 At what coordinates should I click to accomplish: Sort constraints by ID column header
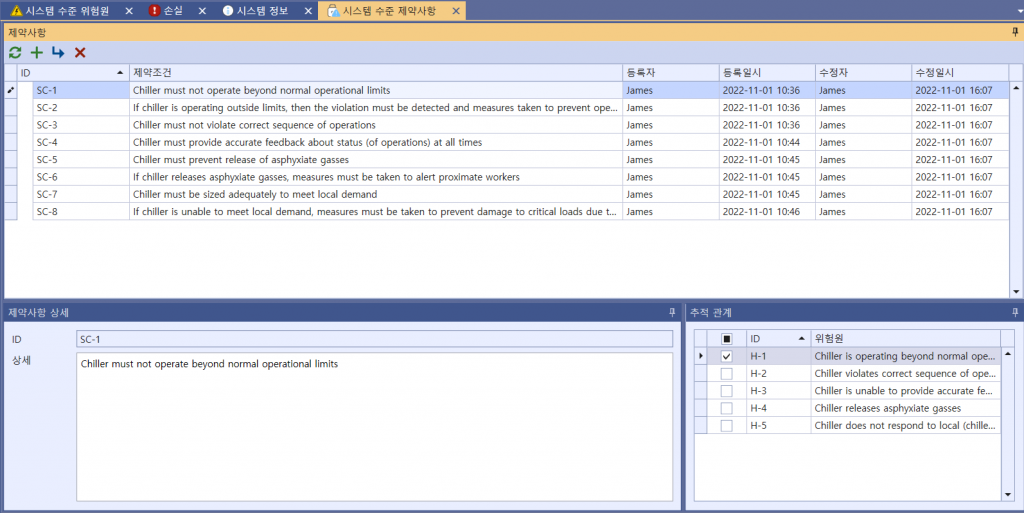(x=70, y=73)
